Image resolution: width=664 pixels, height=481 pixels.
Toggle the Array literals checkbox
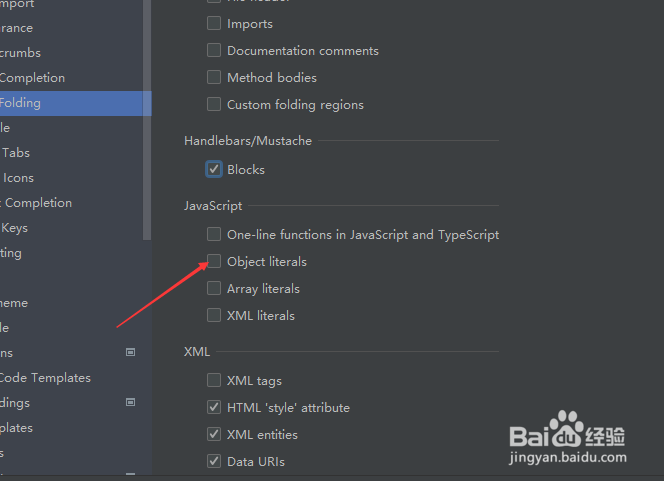click(x=214, y=288)
